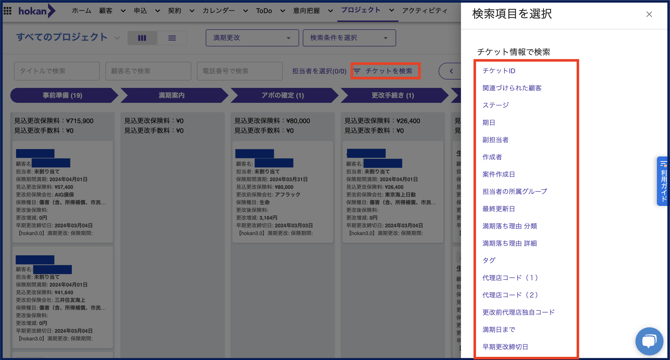Viewport: 670px width, 360px height.
Task: Click the previous arrow button
Action: click(x=451, y=71)
